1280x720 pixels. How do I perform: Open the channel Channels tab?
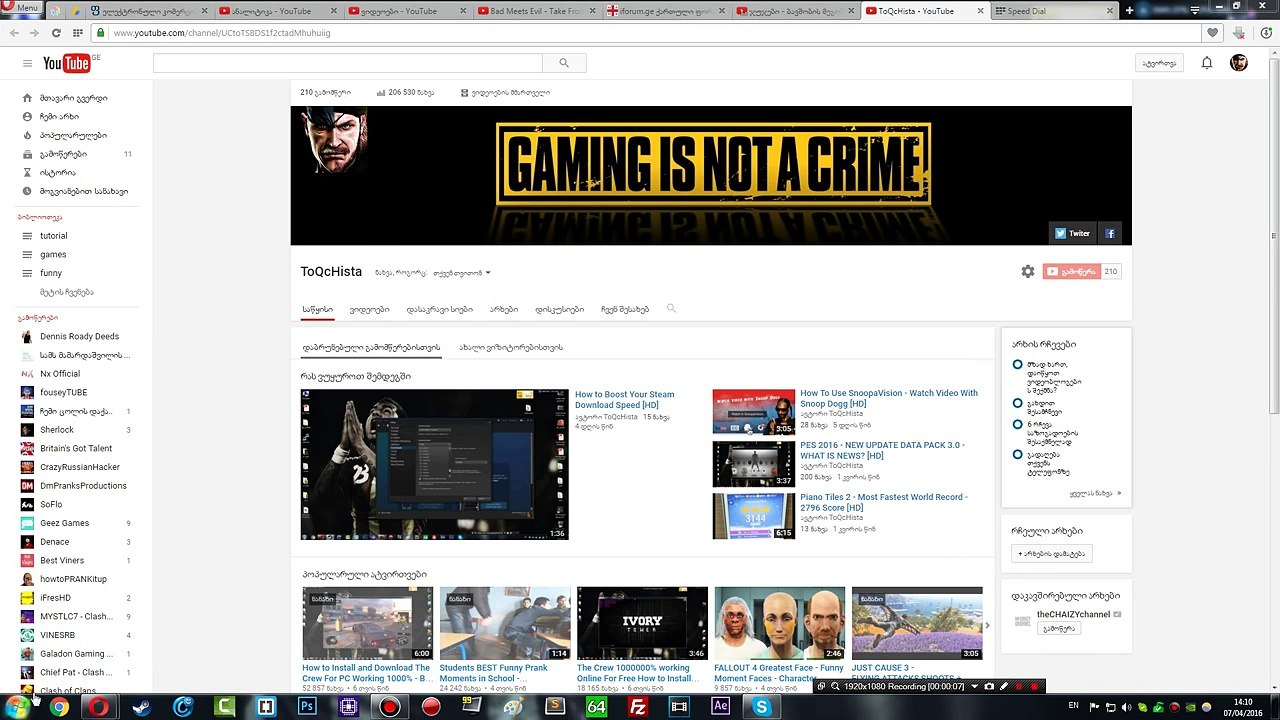tap(504, 309)
